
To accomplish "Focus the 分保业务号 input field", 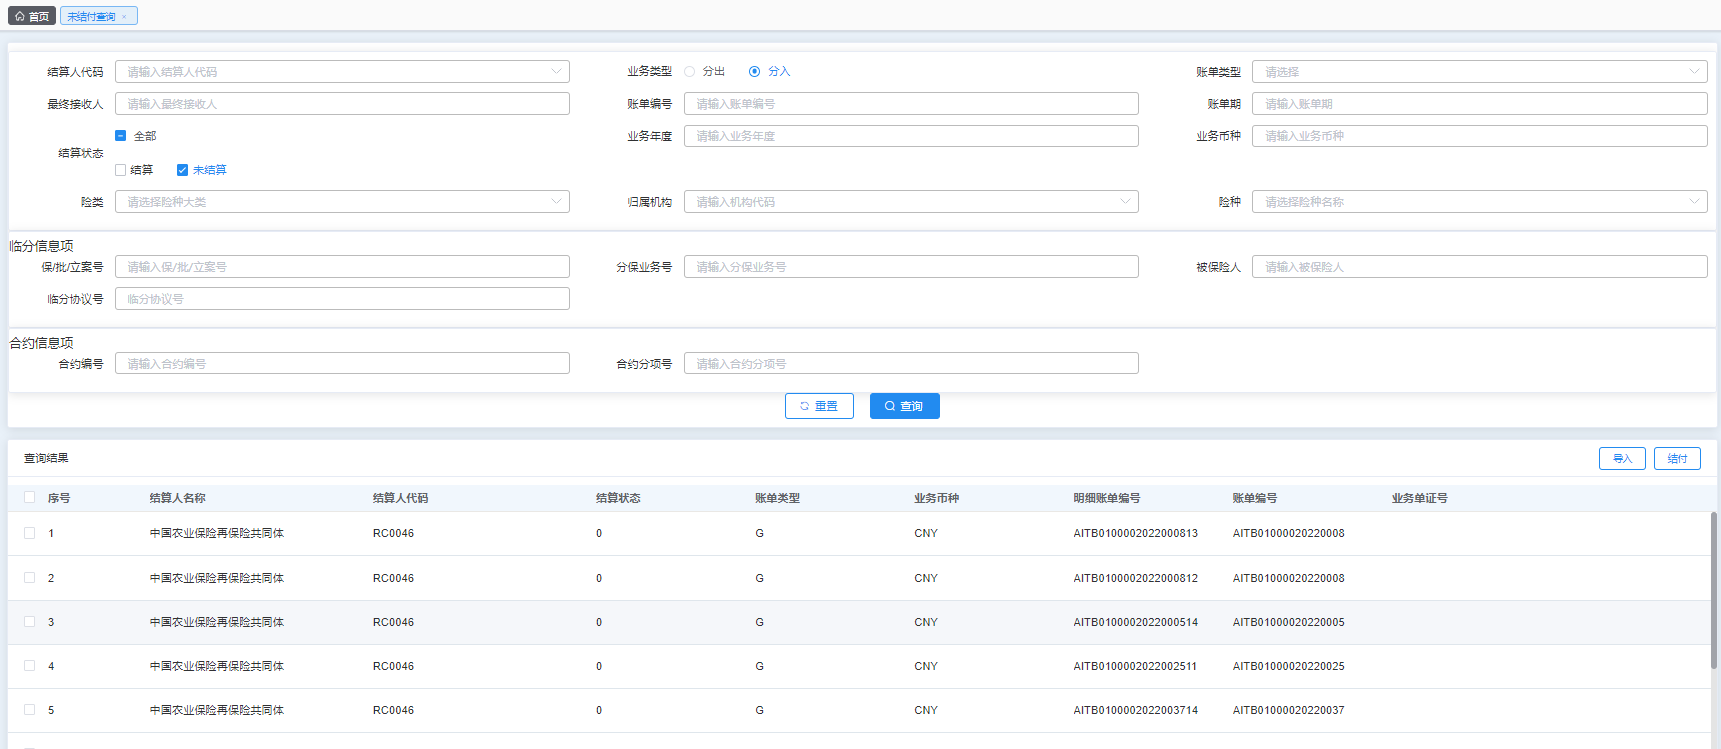I will pyautogui.click(x=911, y=267).
